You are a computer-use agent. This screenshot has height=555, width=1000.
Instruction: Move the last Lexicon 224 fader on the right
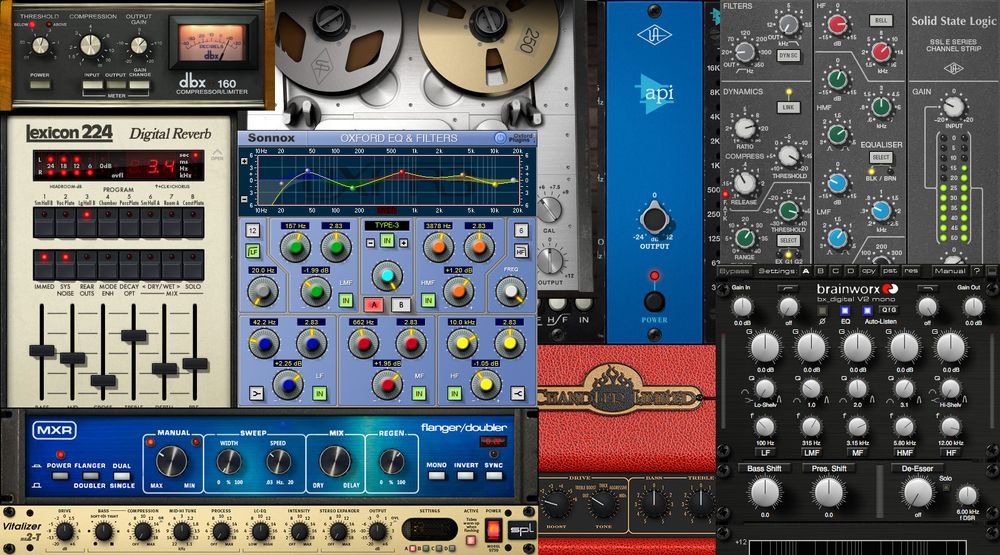[195, 364]
